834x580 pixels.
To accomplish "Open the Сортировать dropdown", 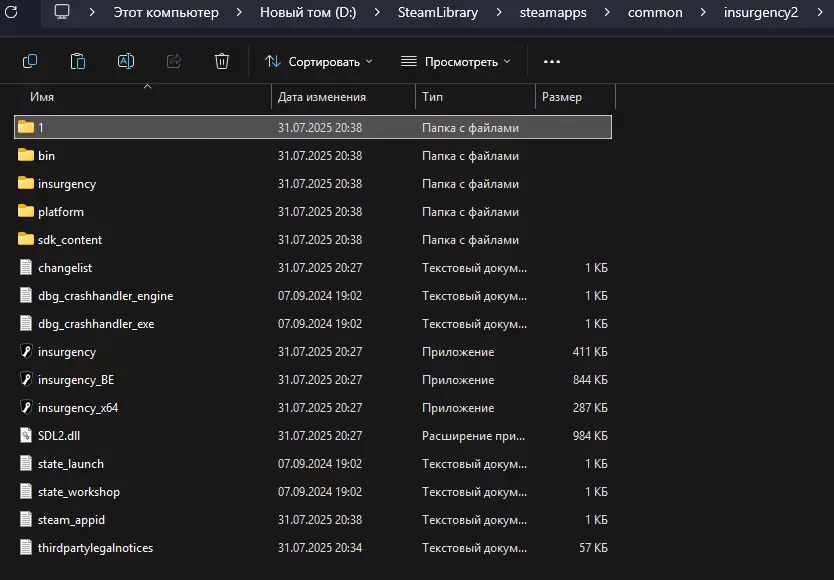I will pyautogui.click(x=319, y=62).
